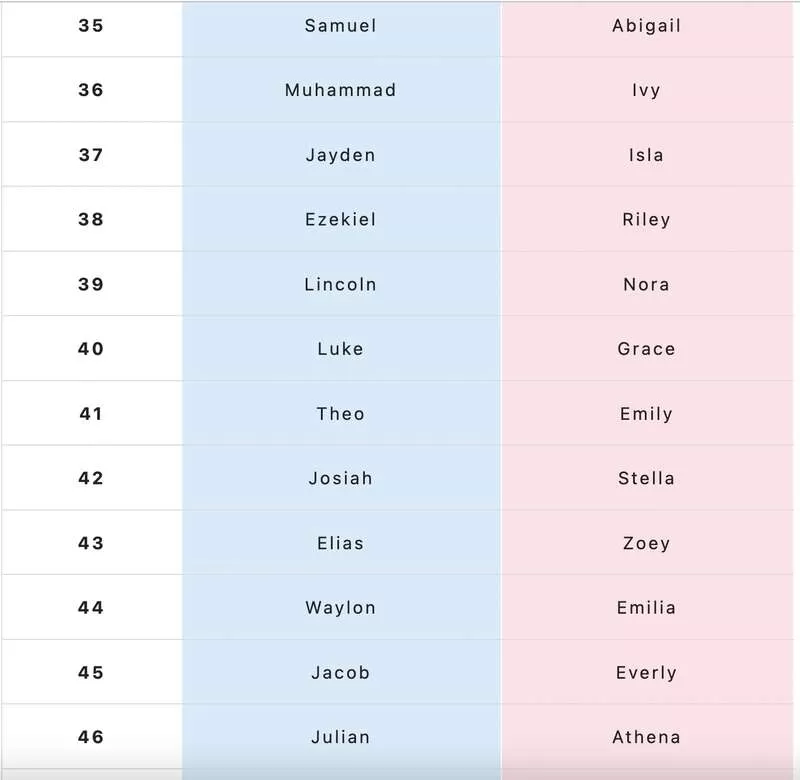Click the girl name Emily
This screenshot has height=780, width=800.
tap(646, 414)
